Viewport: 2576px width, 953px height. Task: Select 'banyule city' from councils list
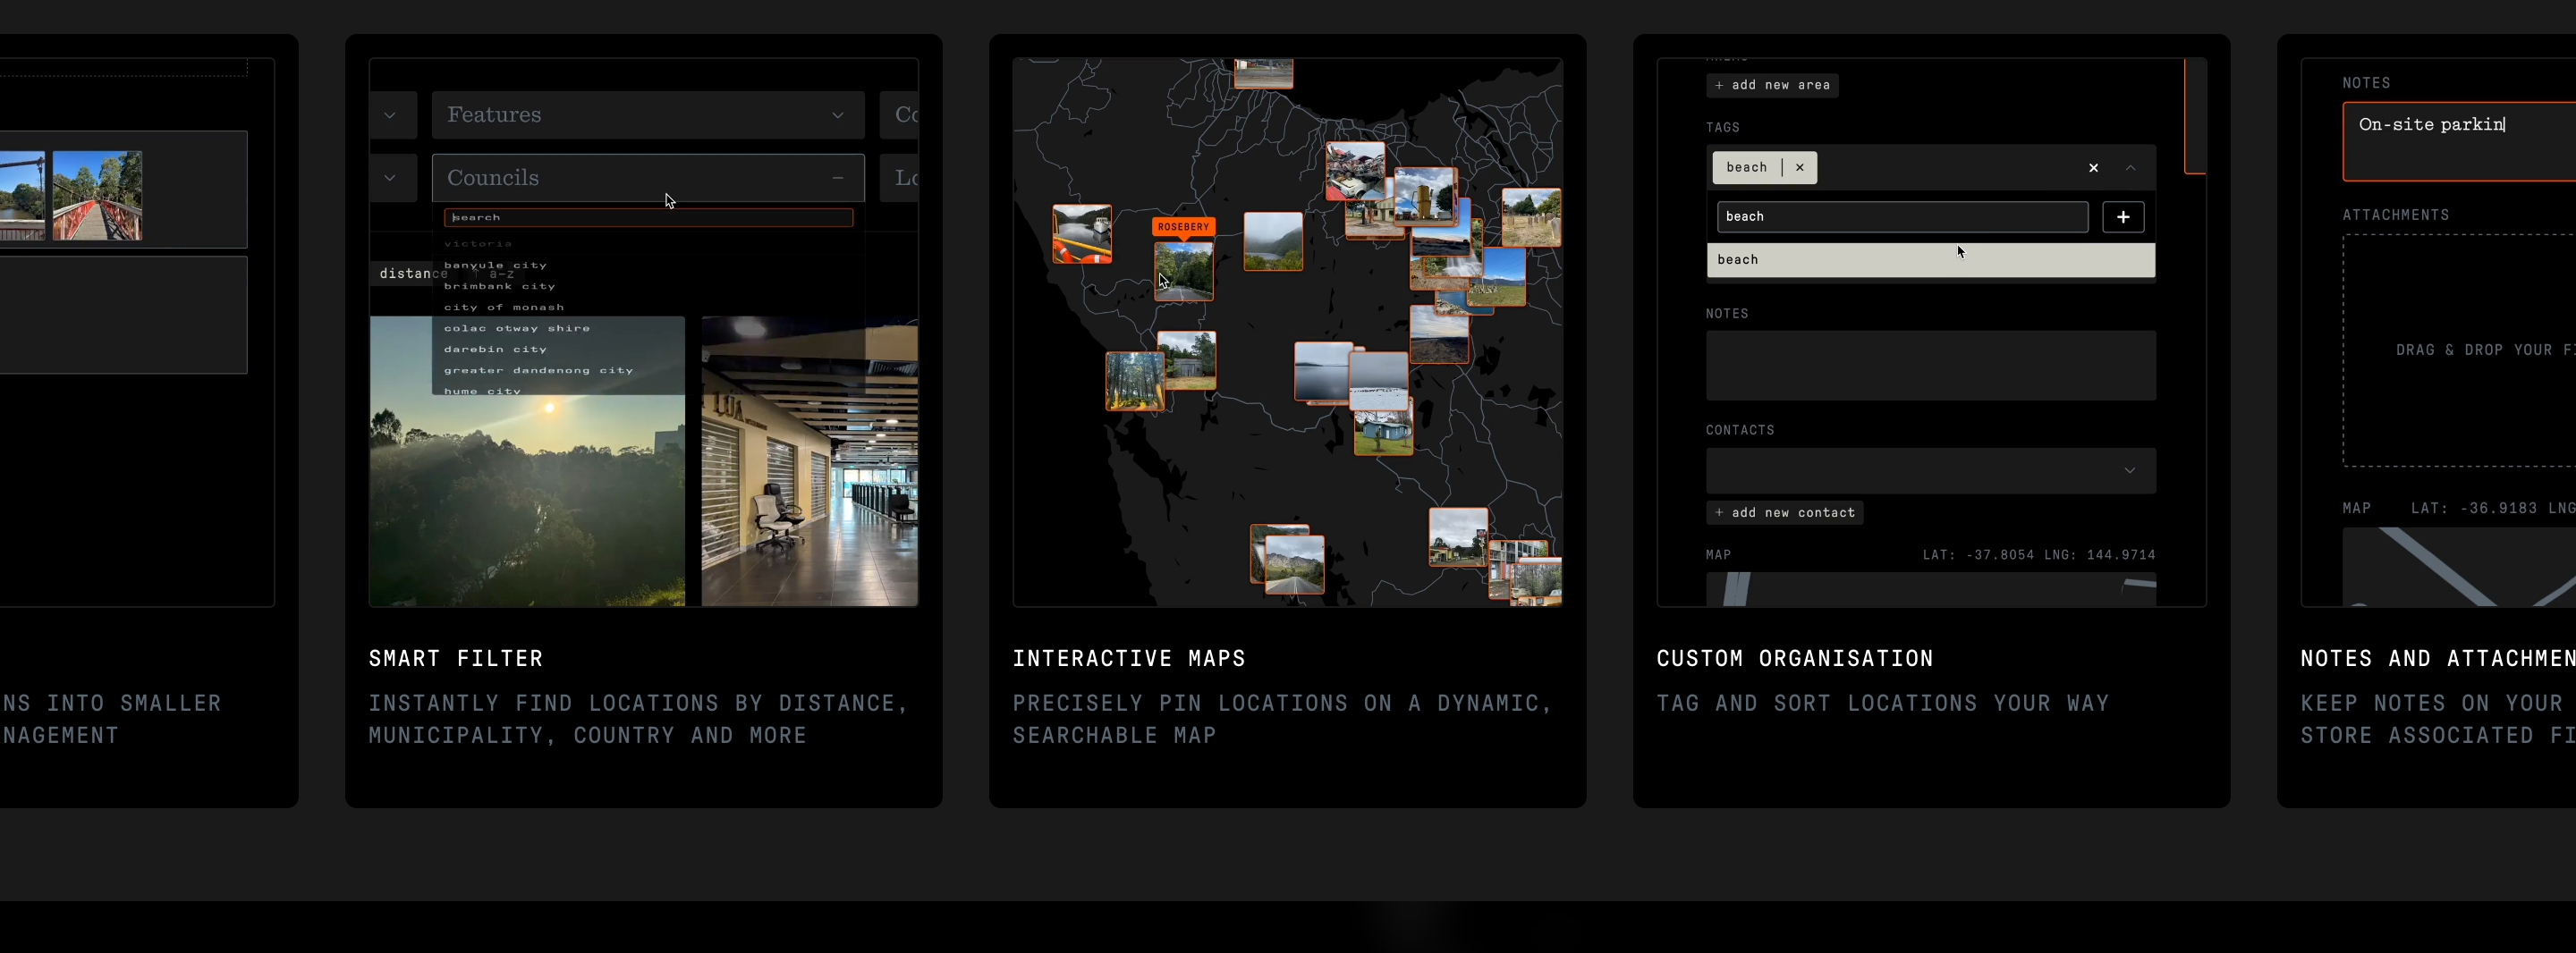point(495,266)
